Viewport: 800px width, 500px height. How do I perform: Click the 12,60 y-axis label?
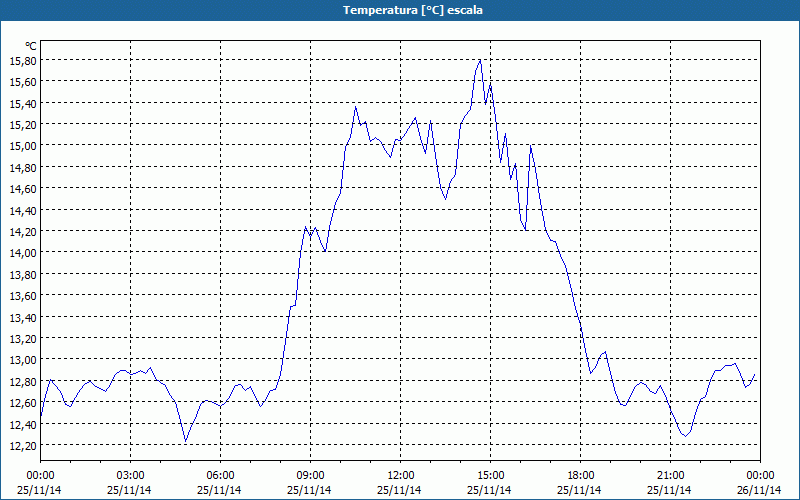(23, 403)
